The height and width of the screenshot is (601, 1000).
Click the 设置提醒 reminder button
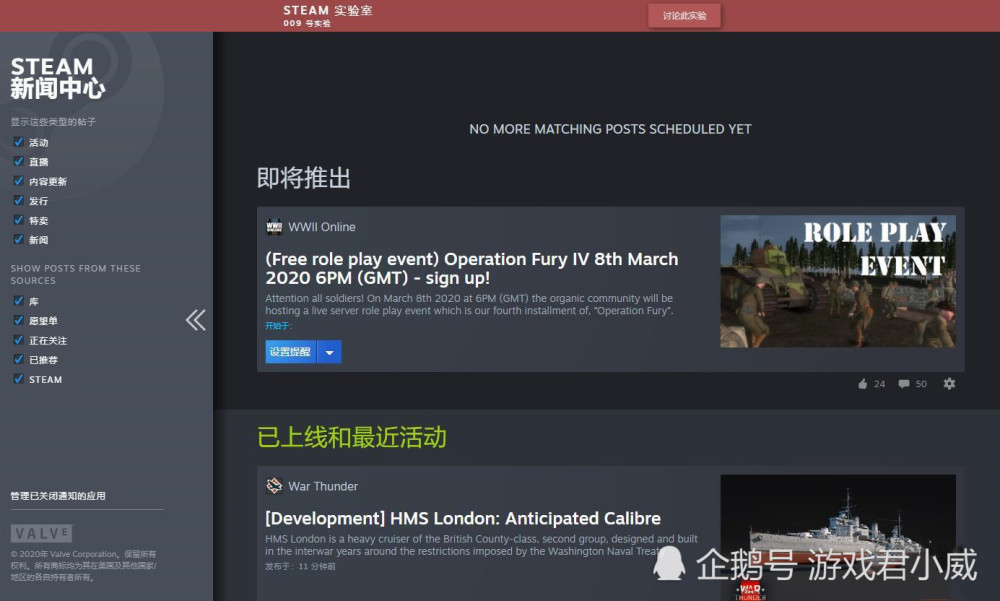(291, 352)
